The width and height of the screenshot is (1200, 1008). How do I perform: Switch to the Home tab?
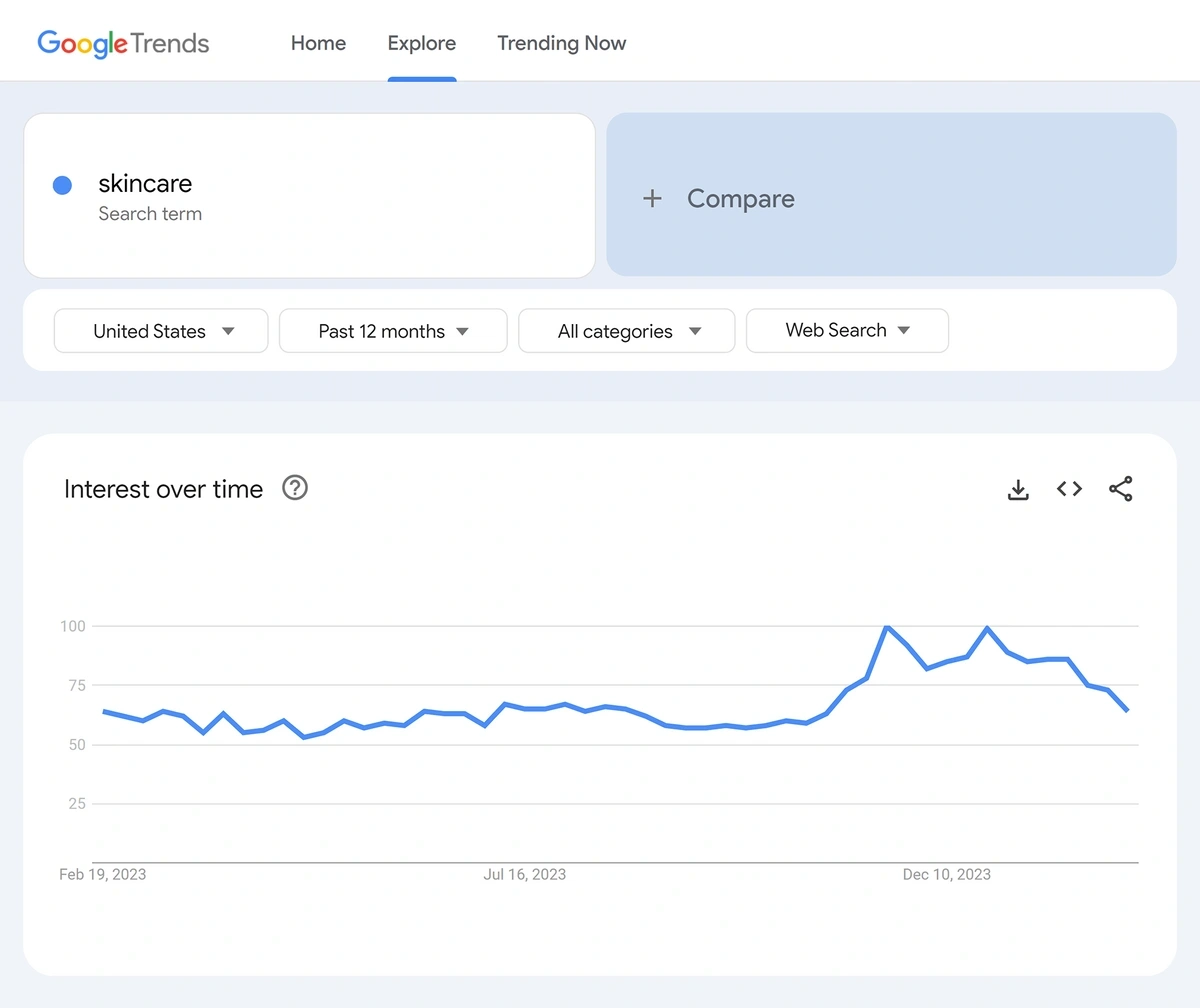(x=318, y=43)
